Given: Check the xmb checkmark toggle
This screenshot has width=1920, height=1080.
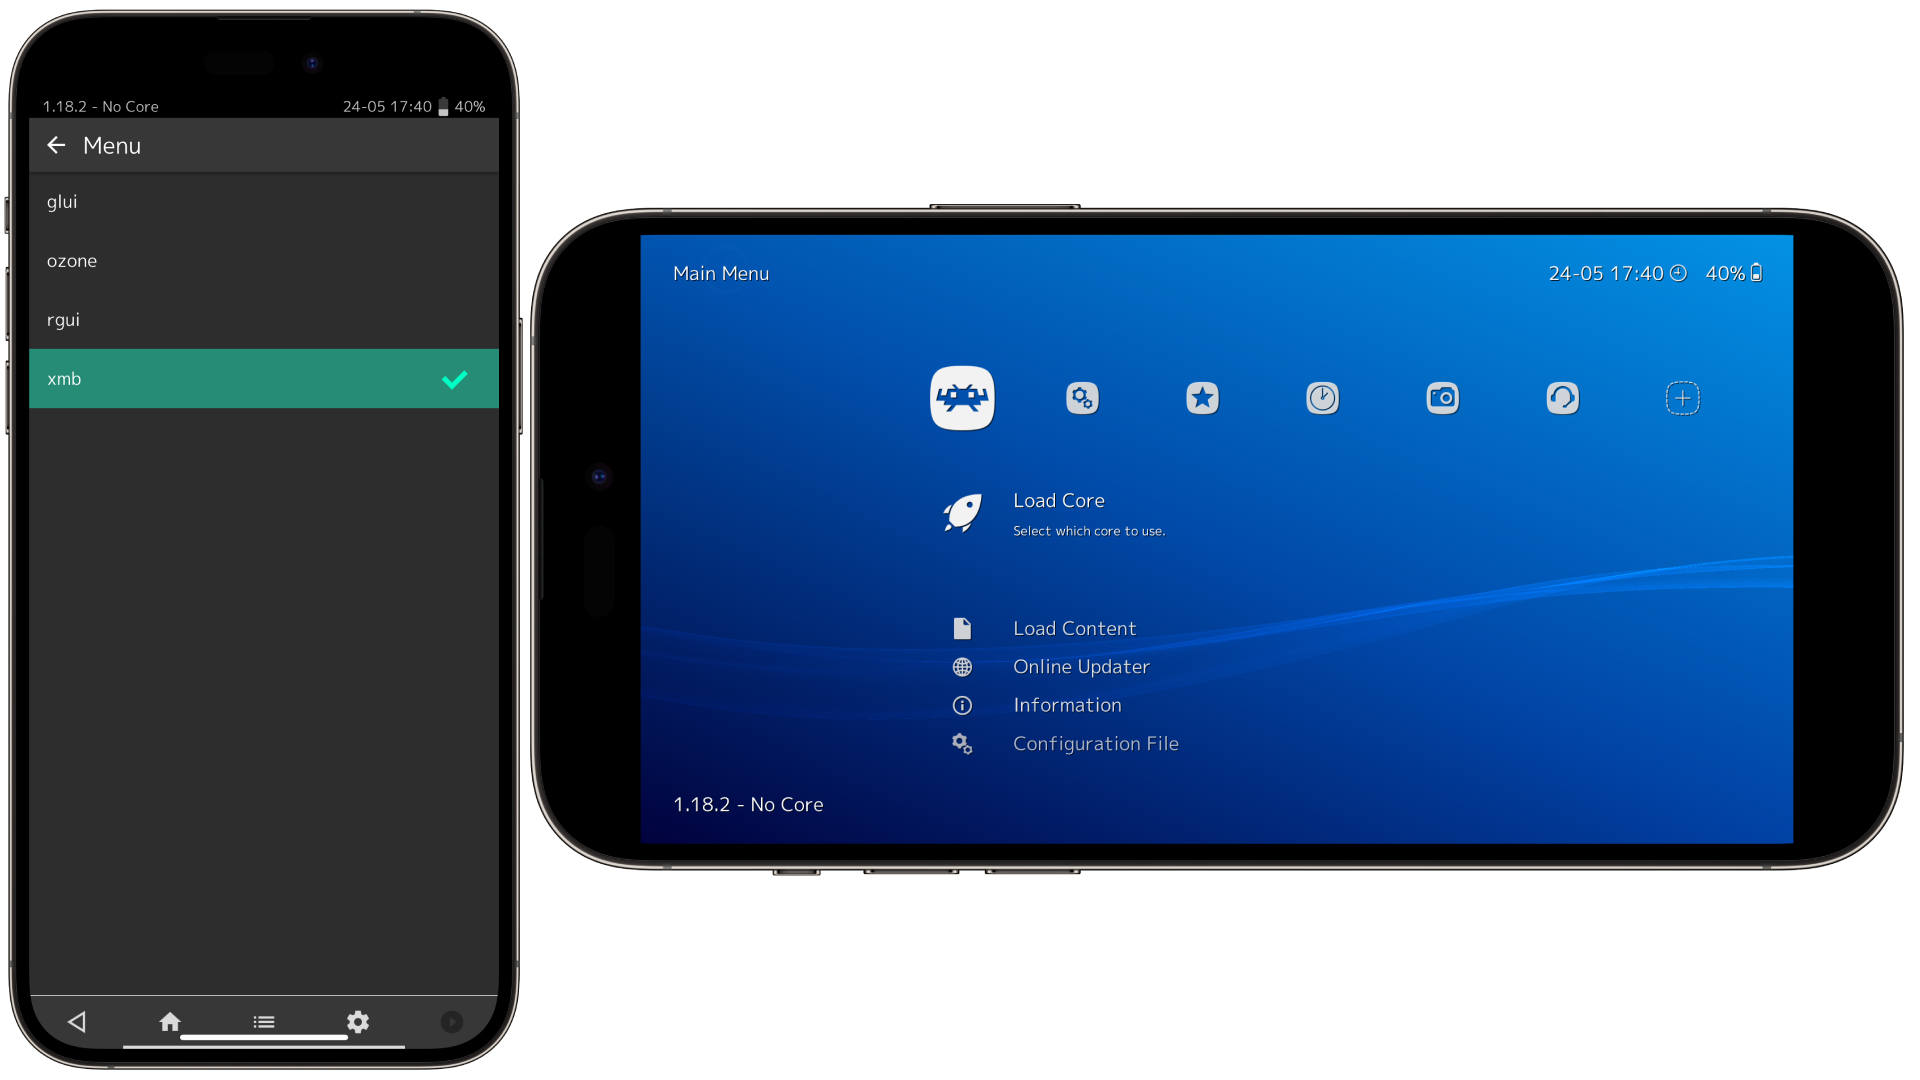Looking at the screenshot, I should (x=455, y=378).
